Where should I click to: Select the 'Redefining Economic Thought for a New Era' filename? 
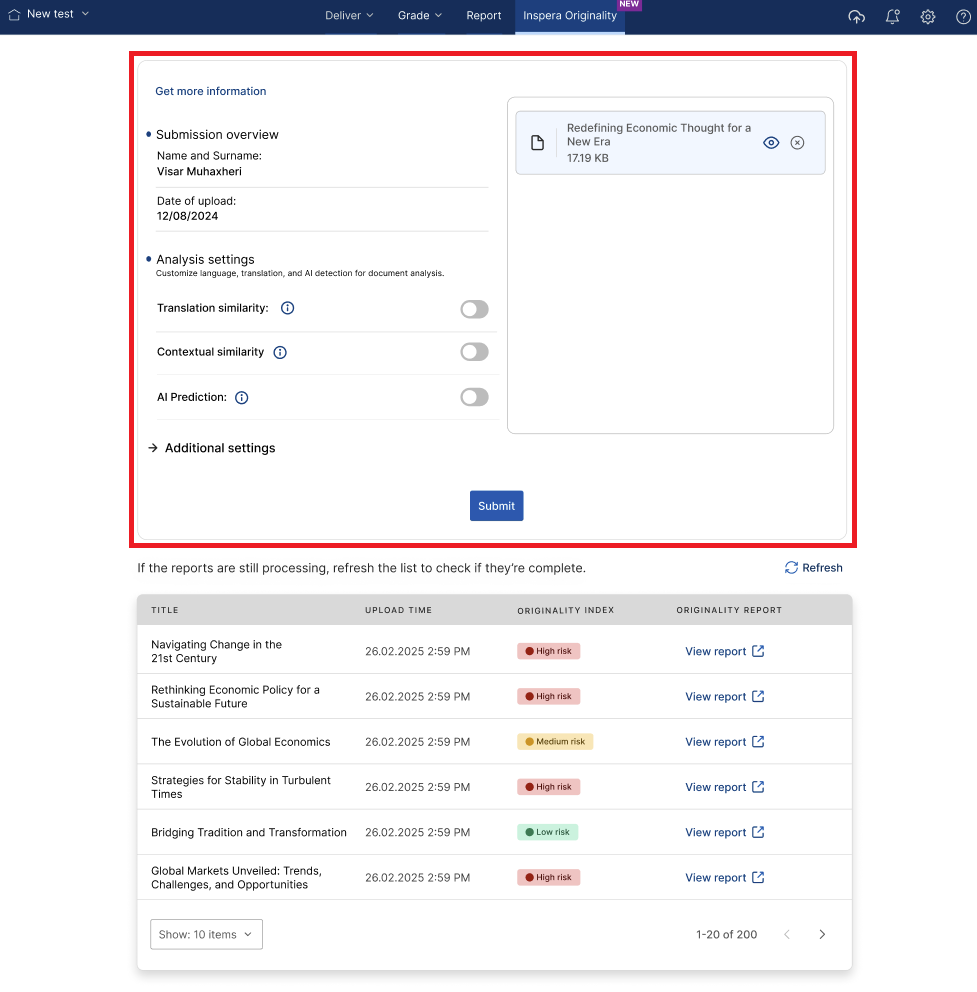tap(659, 135)
